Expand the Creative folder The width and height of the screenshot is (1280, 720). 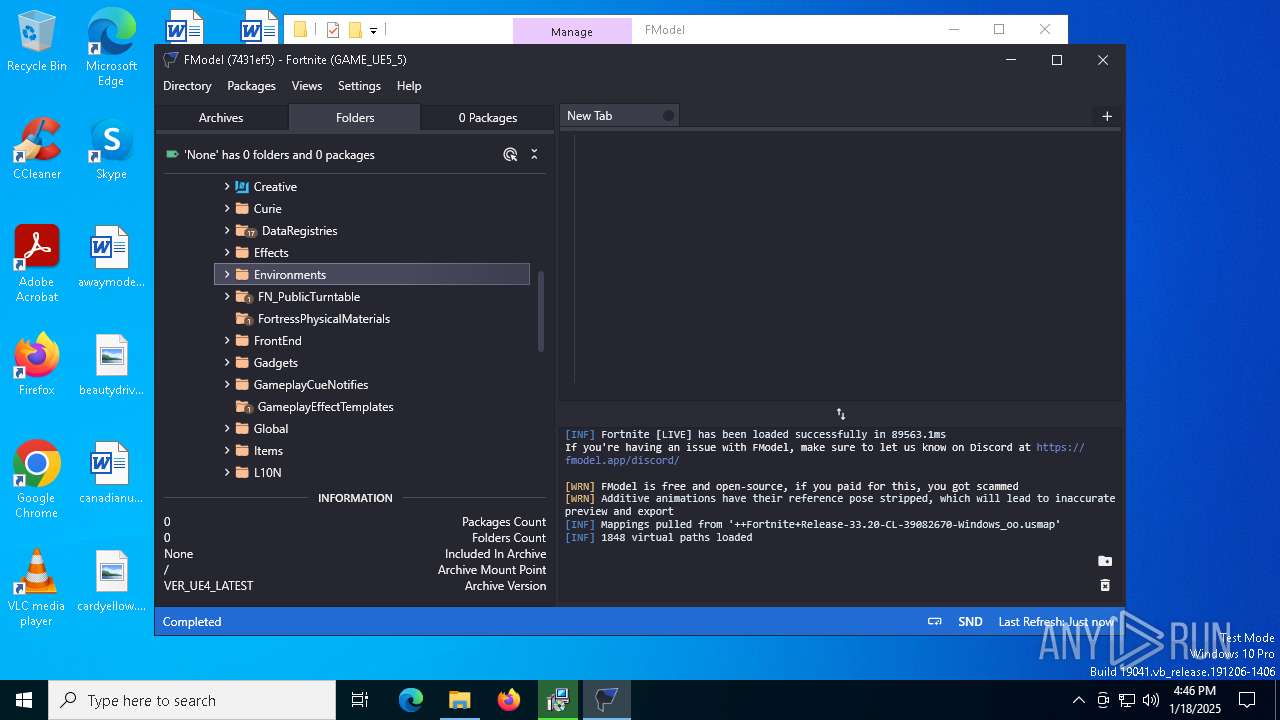click(x=227, y=186)
